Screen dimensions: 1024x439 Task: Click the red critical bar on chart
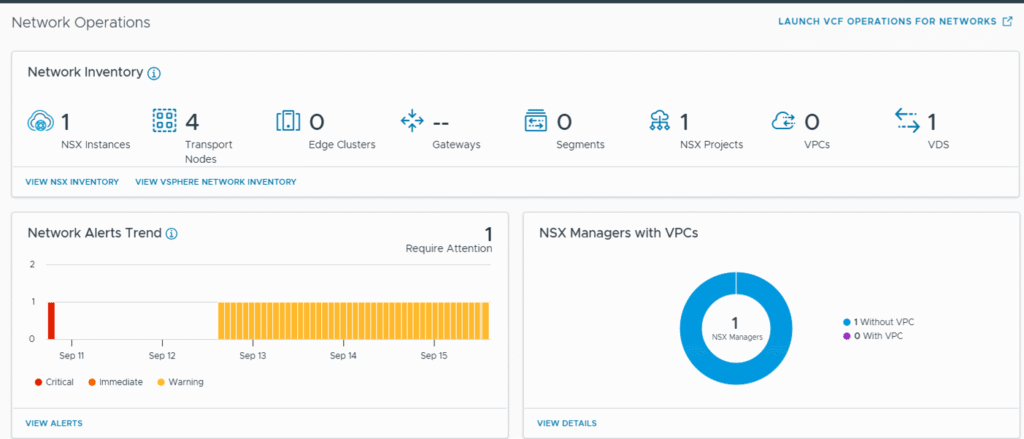coord(51,320)
